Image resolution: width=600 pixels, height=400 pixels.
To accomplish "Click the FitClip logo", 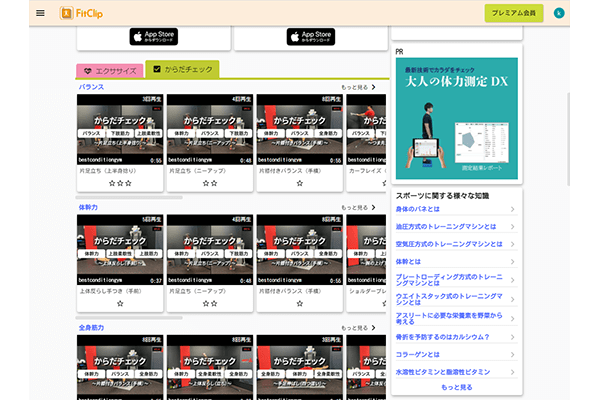I will (81, 13).
